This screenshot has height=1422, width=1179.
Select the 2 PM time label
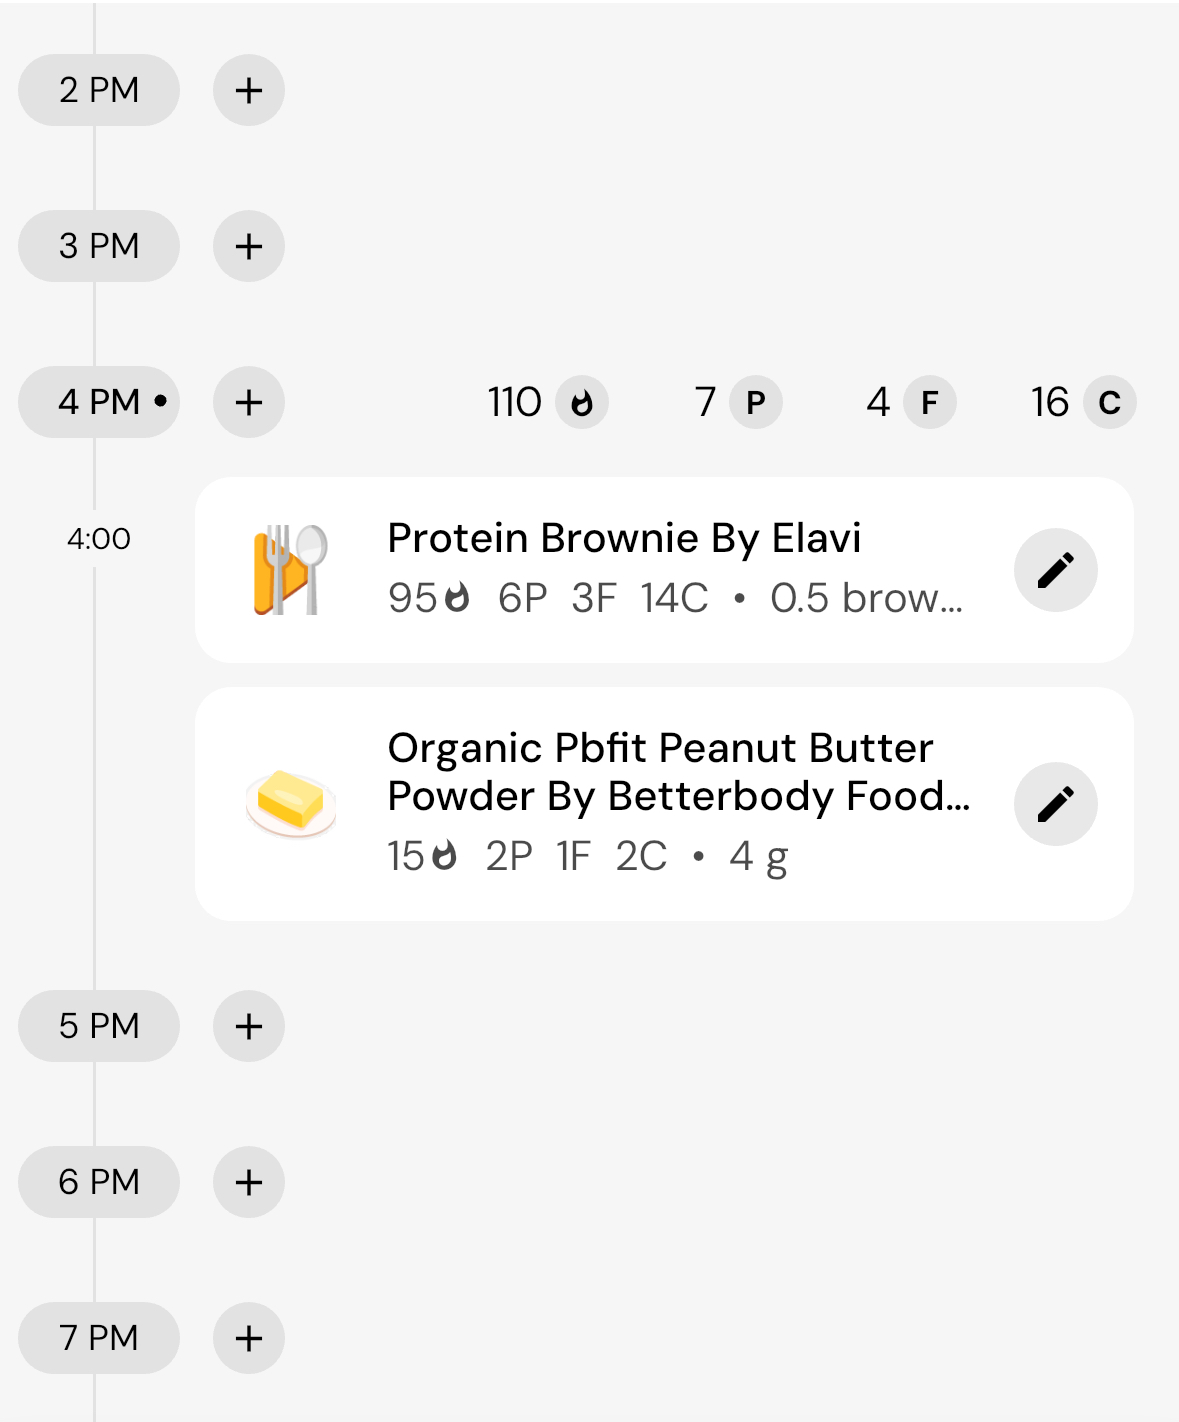coord(99,90)
